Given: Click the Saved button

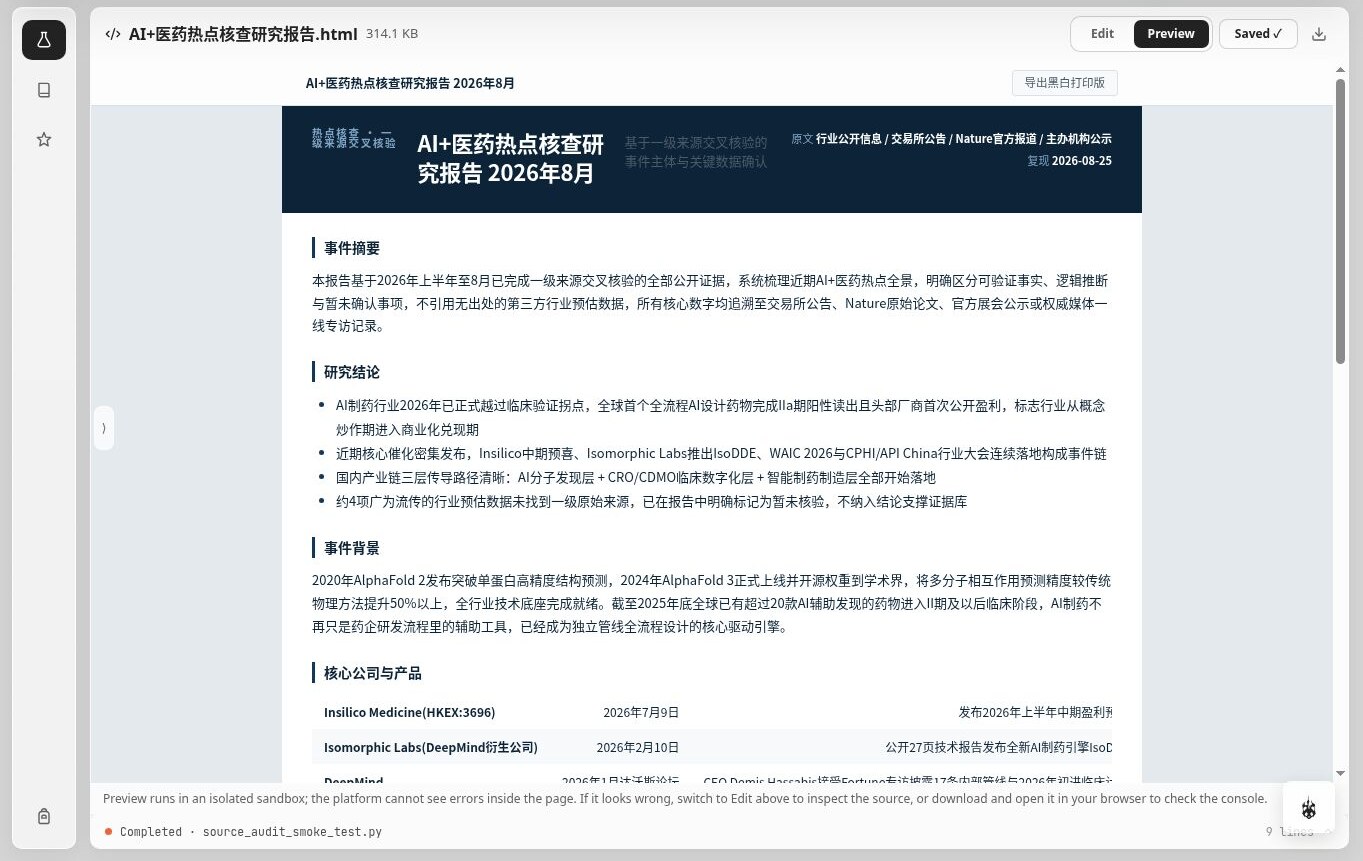Looking at the screenshot, I should 1258,34.
